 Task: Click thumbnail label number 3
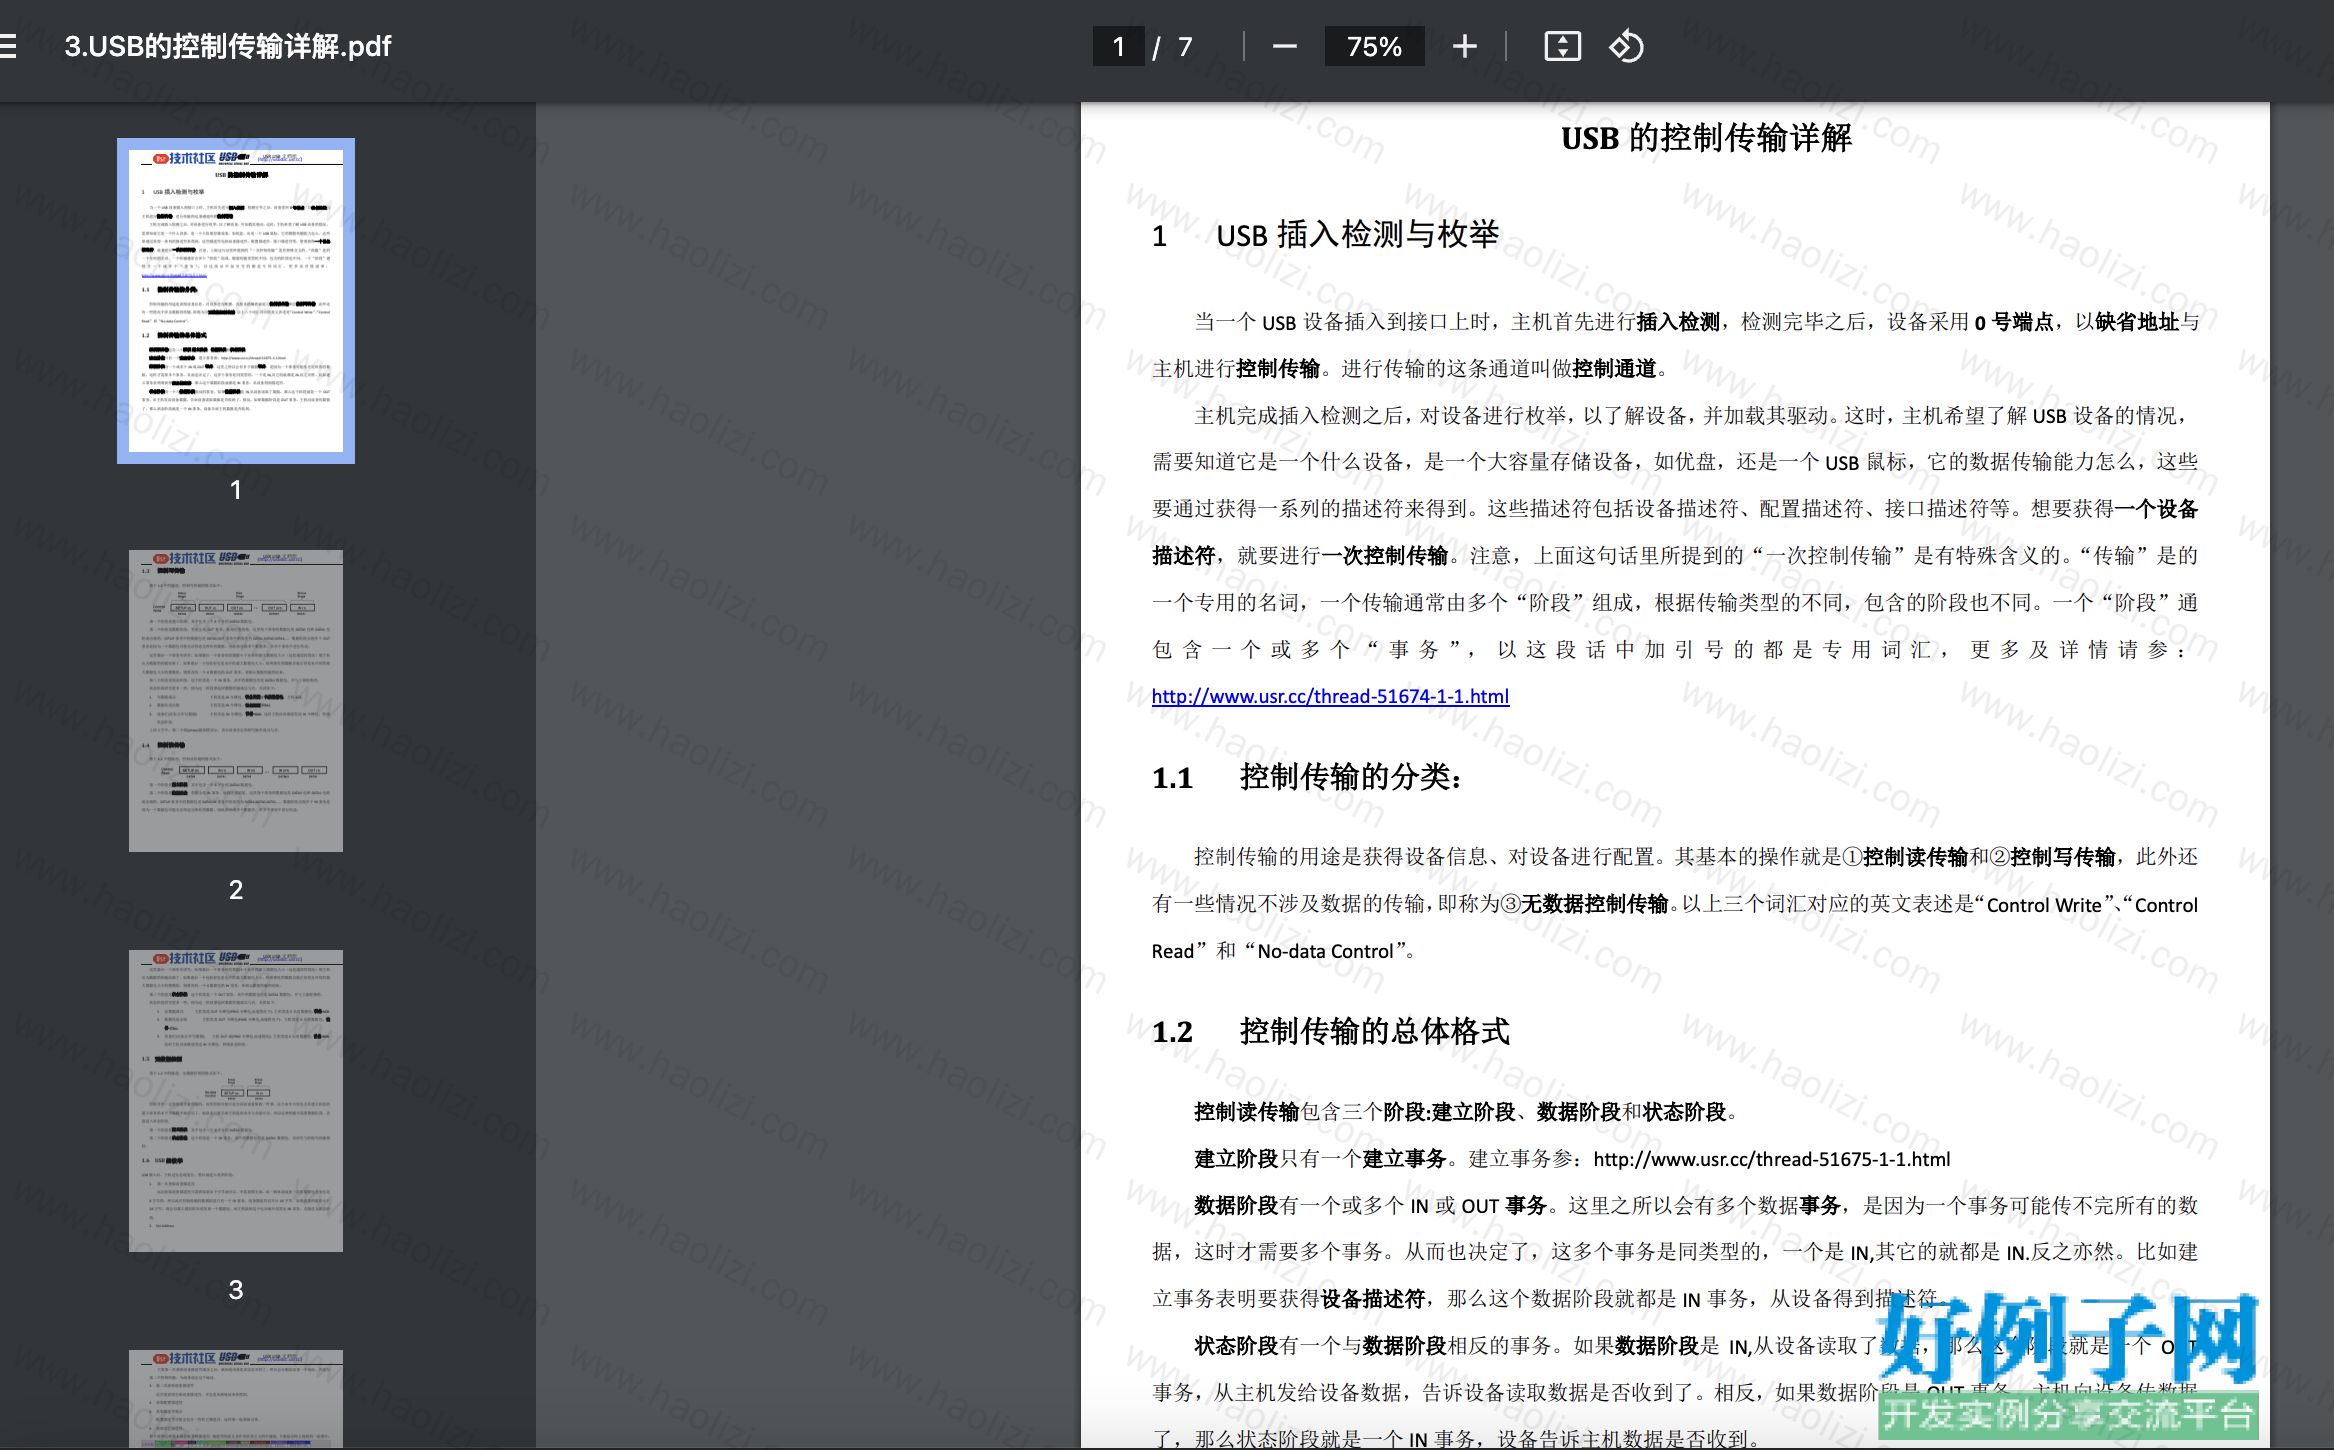tap(236, 1290)
